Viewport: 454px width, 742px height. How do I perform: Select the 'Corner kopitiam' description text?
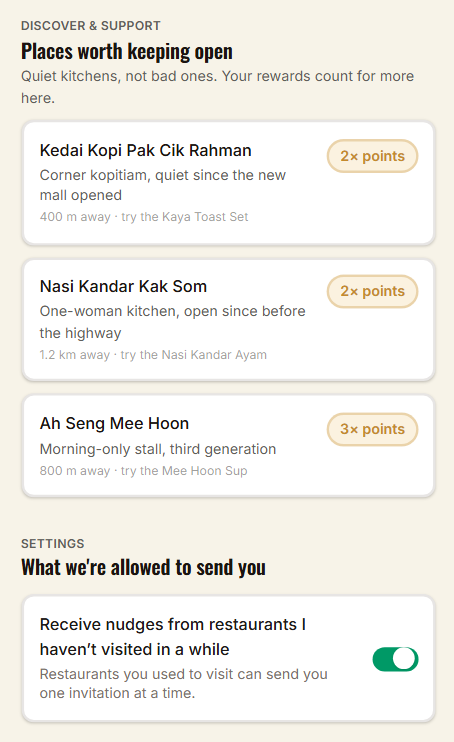163,185
